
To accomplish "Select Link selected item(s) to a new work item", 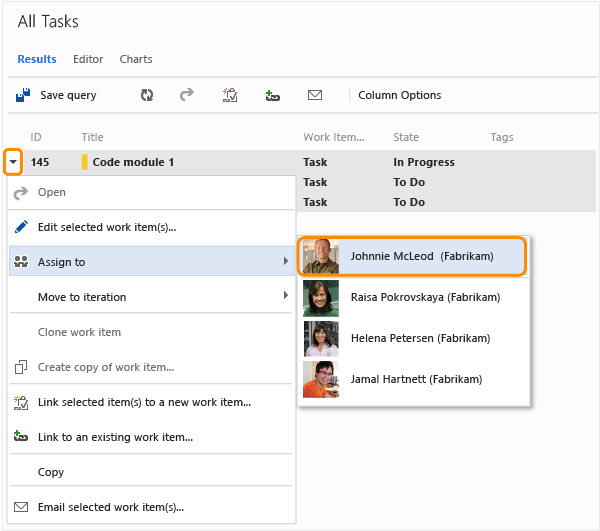I will pyautogui.click(x=152, y=402).
